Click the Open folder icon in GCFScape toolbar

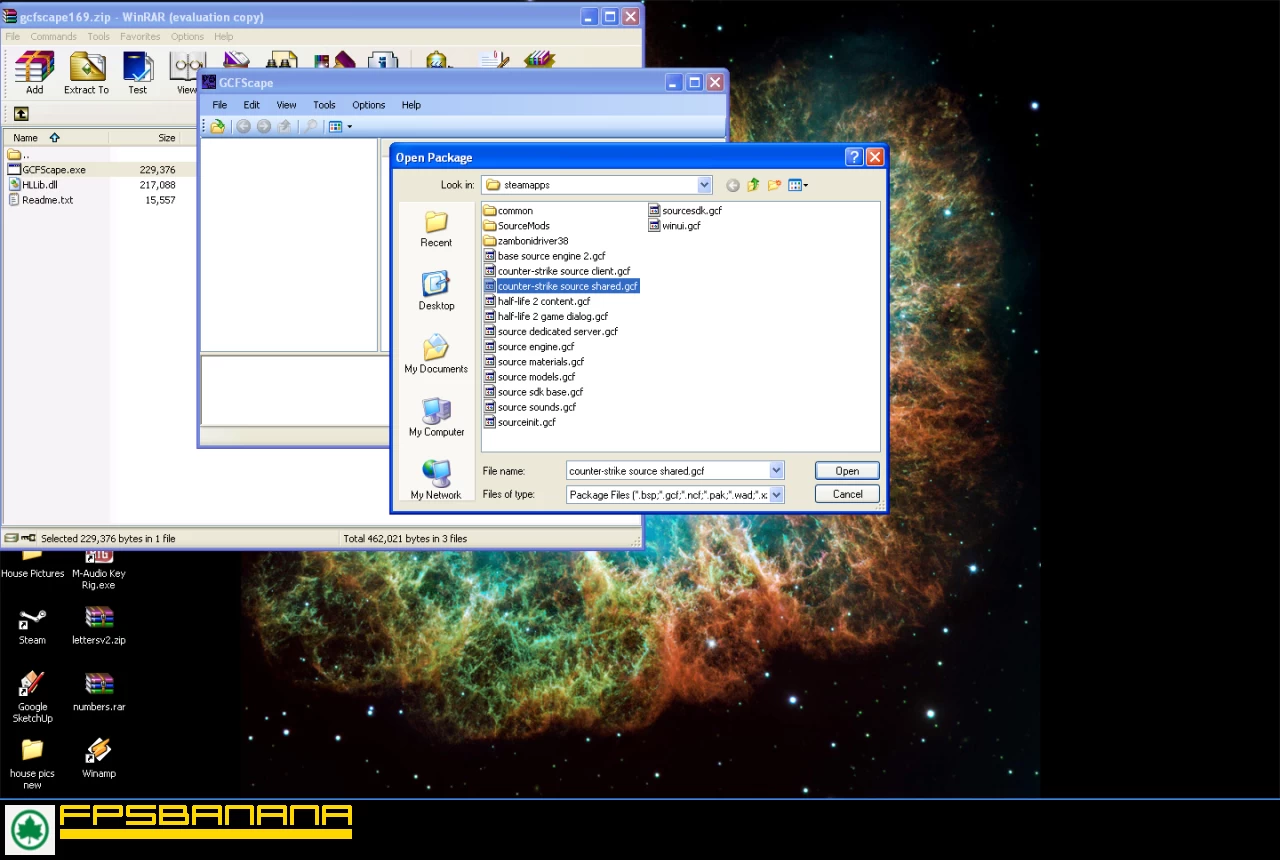[x=217, y=126]
